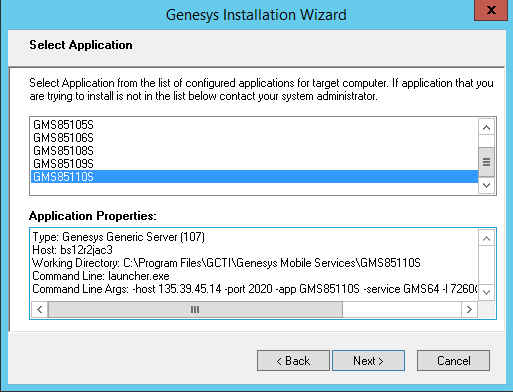Click the highlighted GMS85110S entry

pyautogui.click(x=255, y=177)
